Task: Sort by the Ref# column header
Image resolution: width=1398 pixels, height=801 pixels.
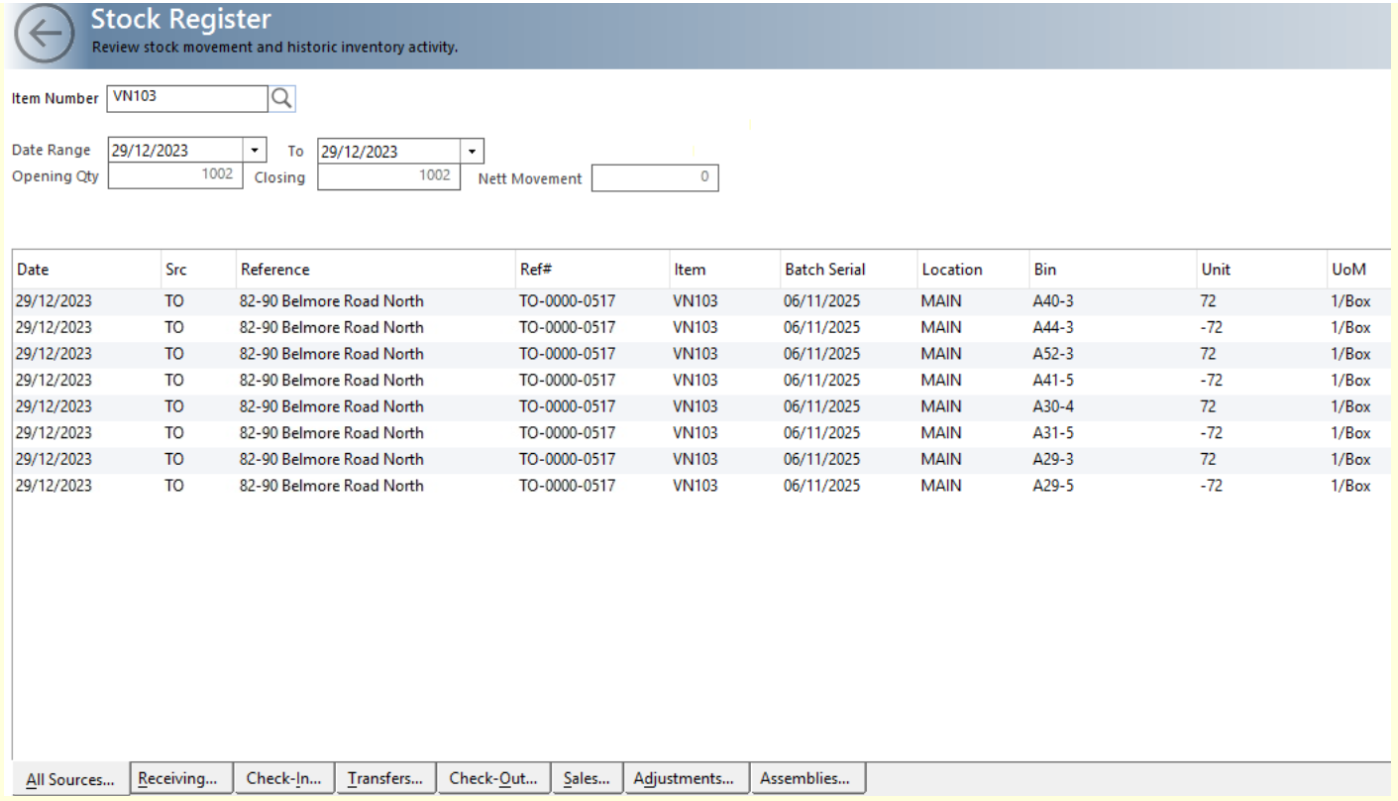Action: tap(592, 269)
